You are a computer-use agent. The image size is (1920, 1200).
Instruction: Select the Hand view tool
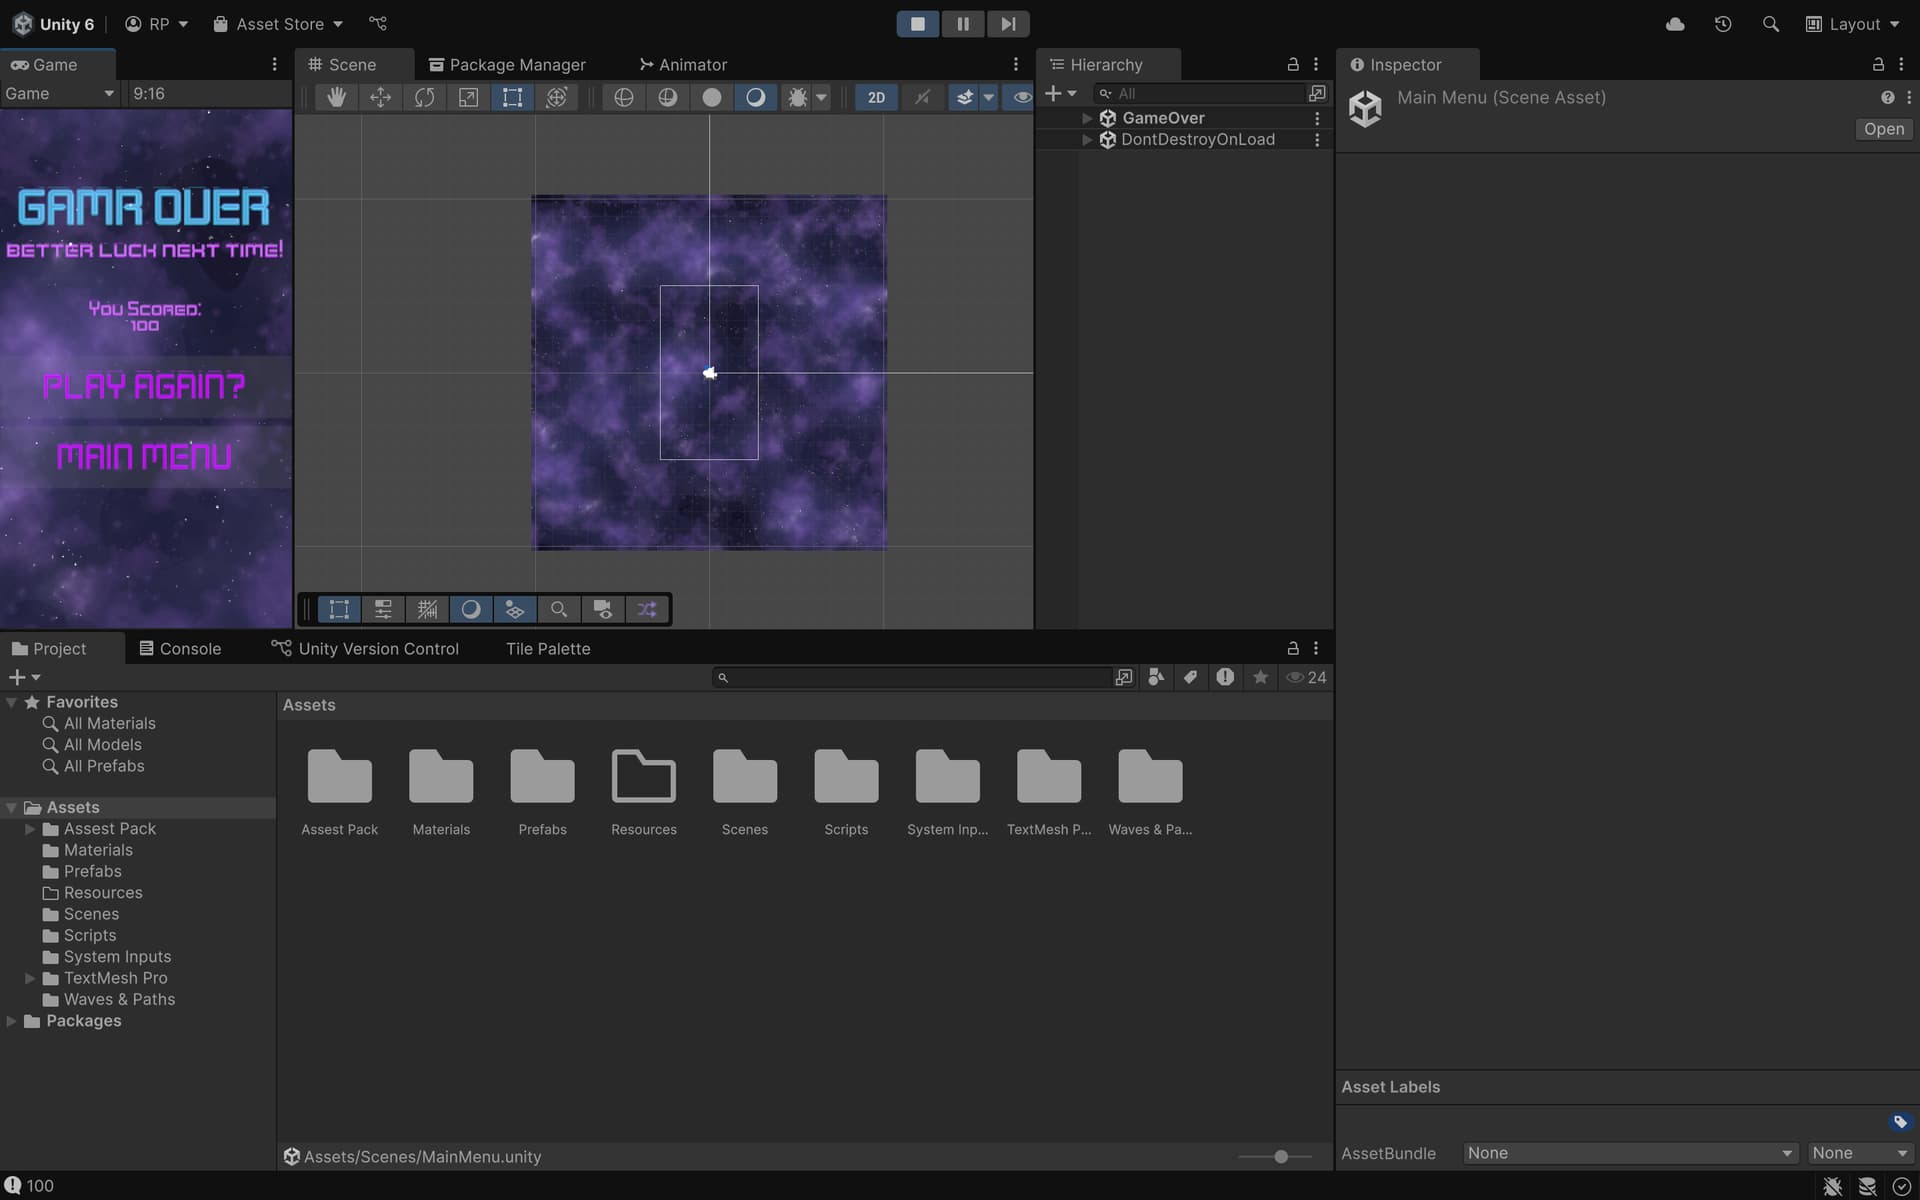click(337, 97)
